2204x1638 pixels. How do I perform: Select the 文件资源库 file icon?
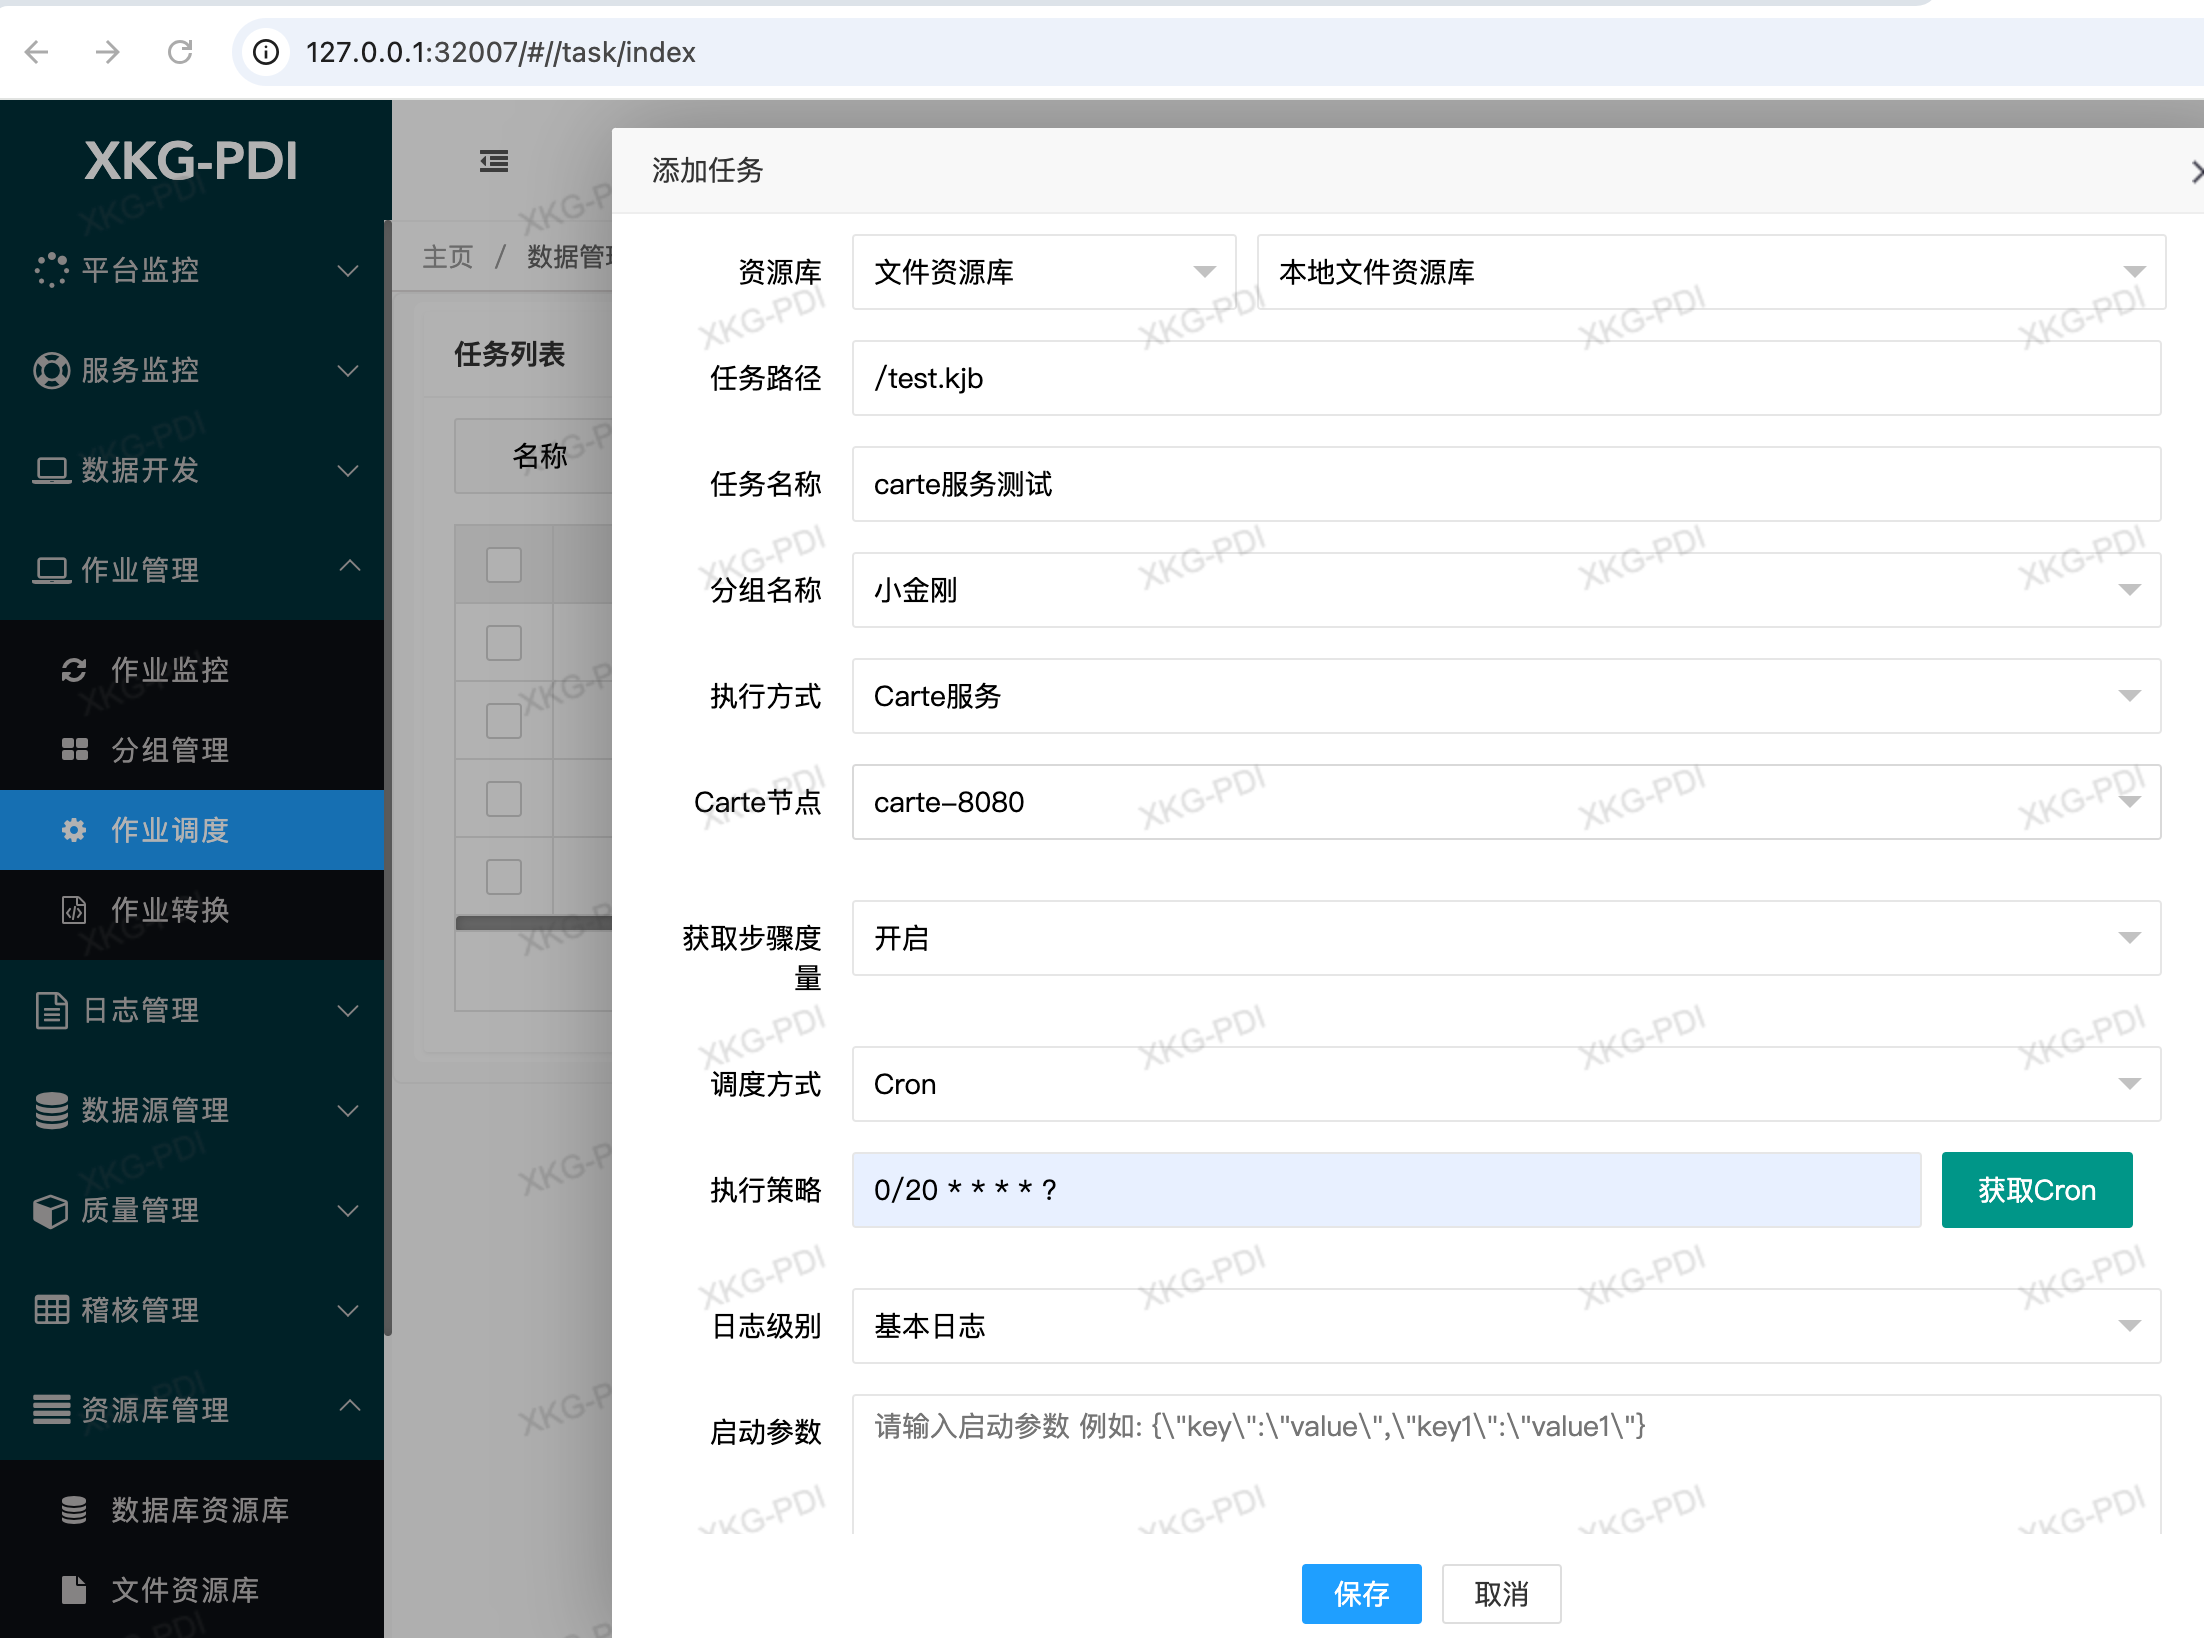[73, 1590]
